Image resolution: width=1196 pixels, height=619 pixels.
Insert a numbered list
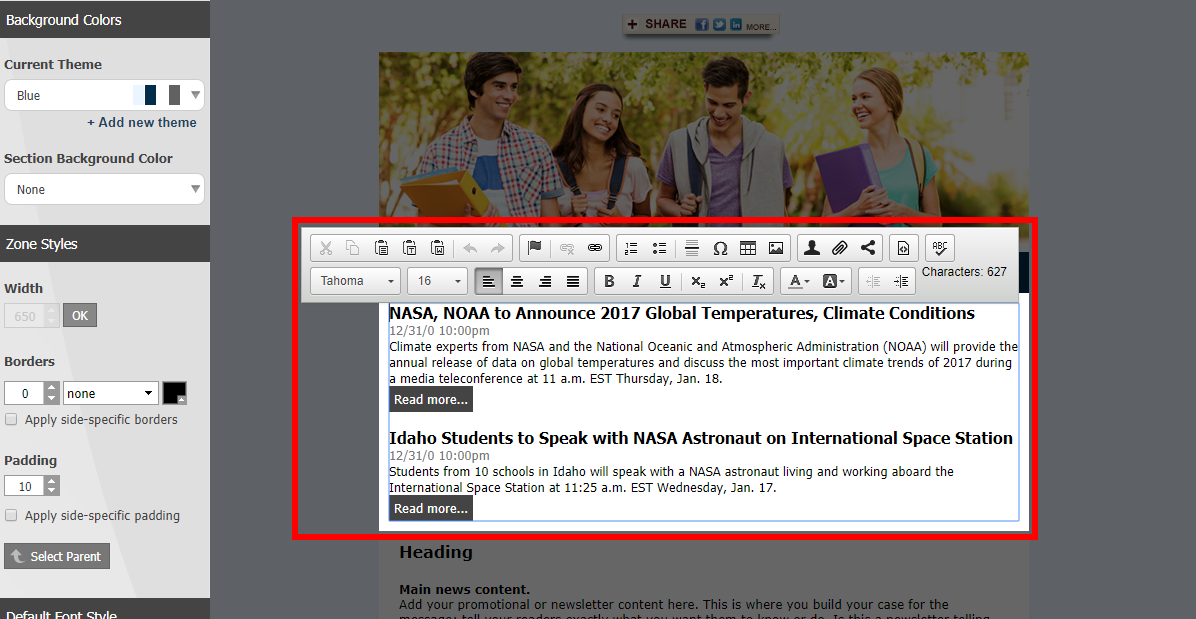point(631,248)
